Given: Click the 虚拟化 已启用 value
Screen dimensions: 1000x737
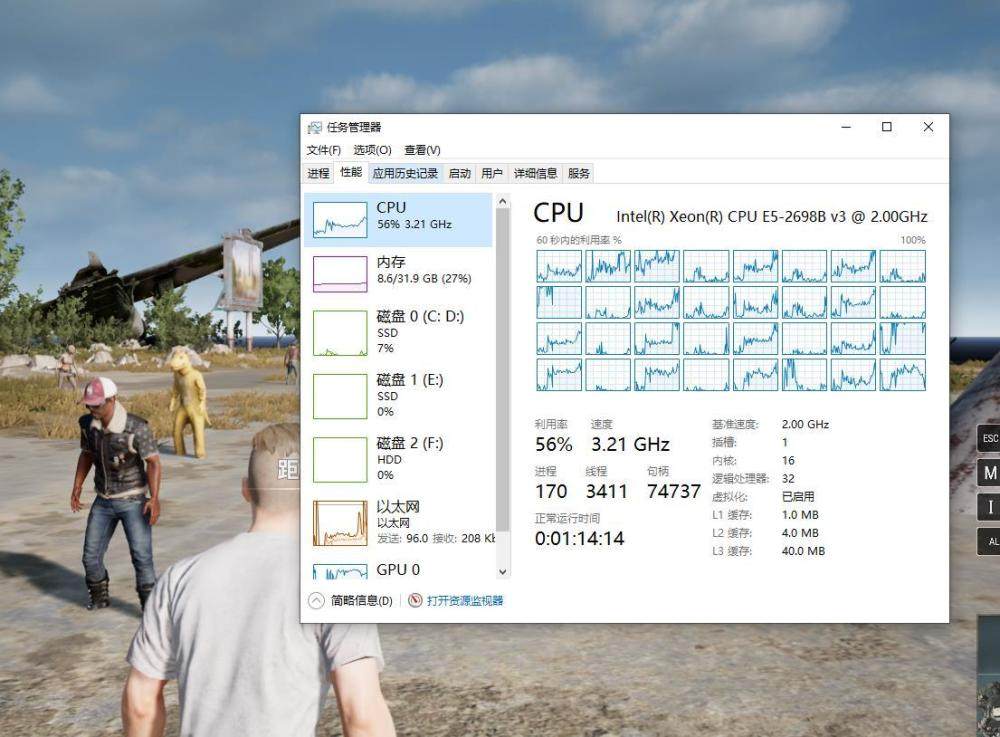Looking at the screenshot, I should (x=798, y=497).
